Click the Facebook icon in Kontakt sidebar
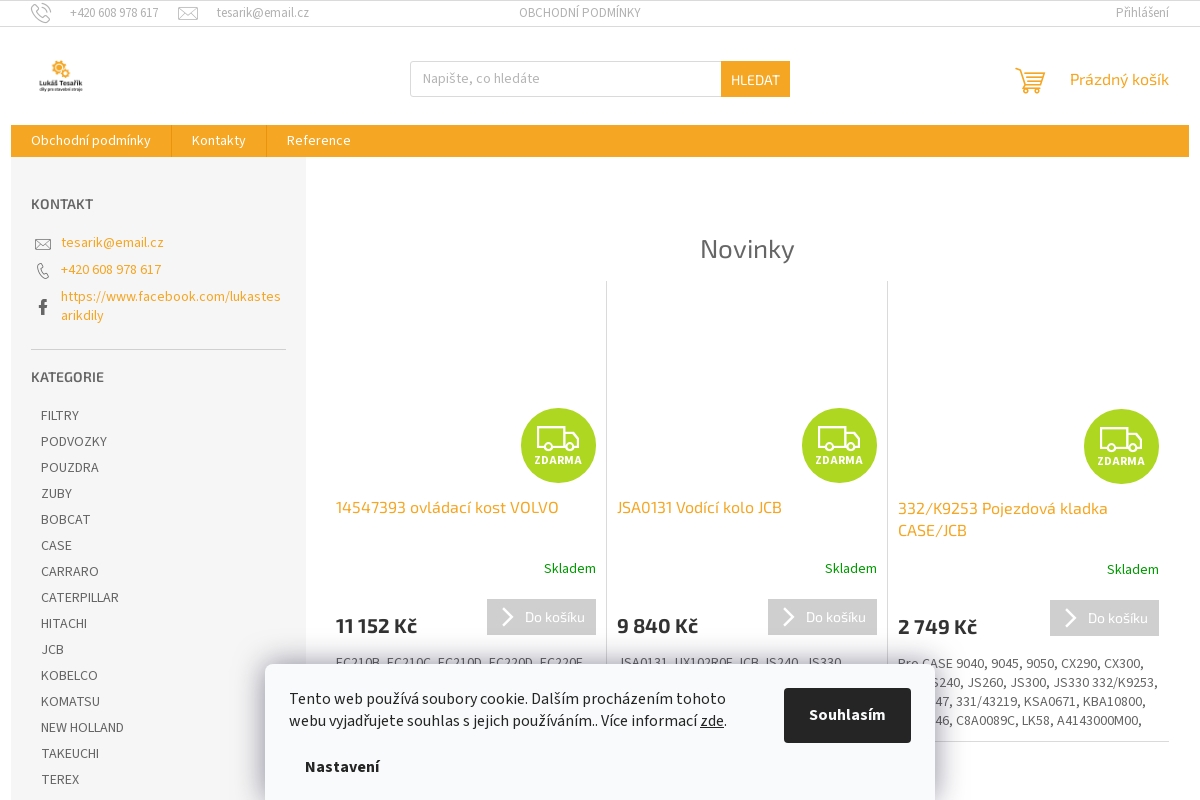Screen dimensions: 1200x800 43,307
